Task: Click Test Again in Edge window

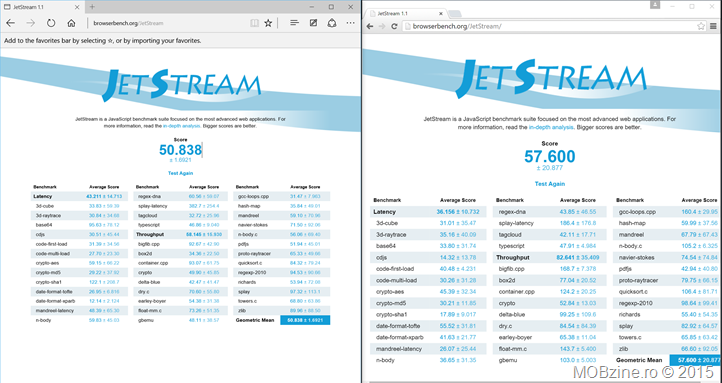Action: [180, 173]
